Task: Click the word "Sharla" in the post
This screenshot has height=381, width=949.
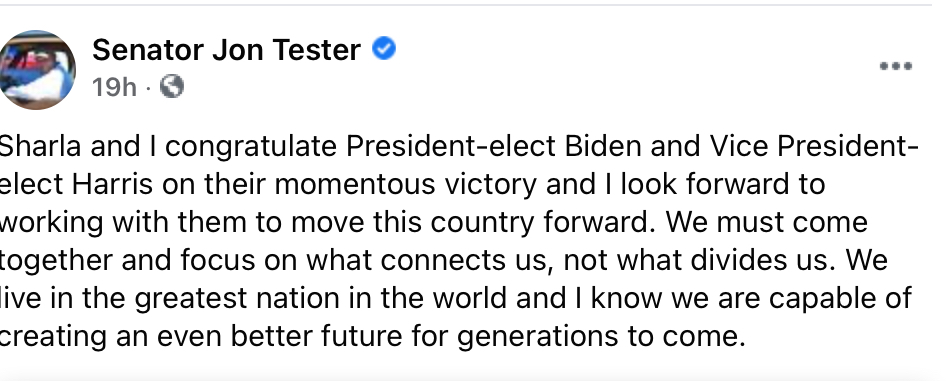Action: [x=41, y=146]
